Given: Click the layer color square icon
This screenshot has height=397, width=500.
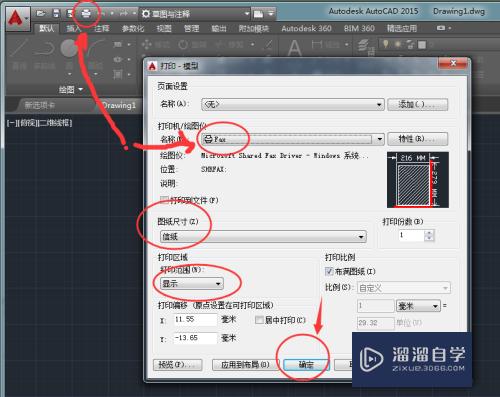Looking at the screenshot, I should click(x=422, y=44).
